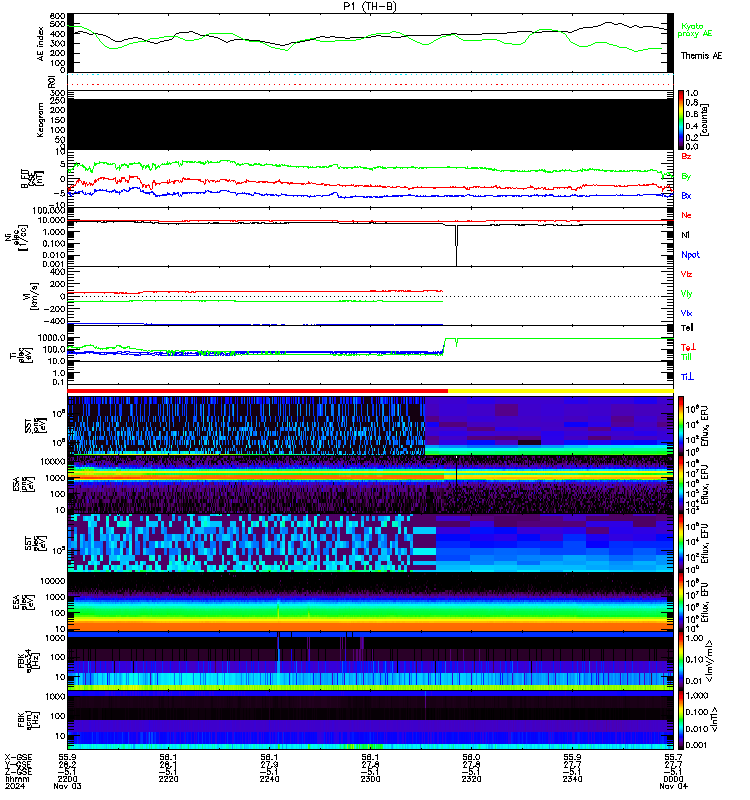Click the red Viz legend label
Image resolution: width=750 pixels, height=800 pixels.
[686, 274]
